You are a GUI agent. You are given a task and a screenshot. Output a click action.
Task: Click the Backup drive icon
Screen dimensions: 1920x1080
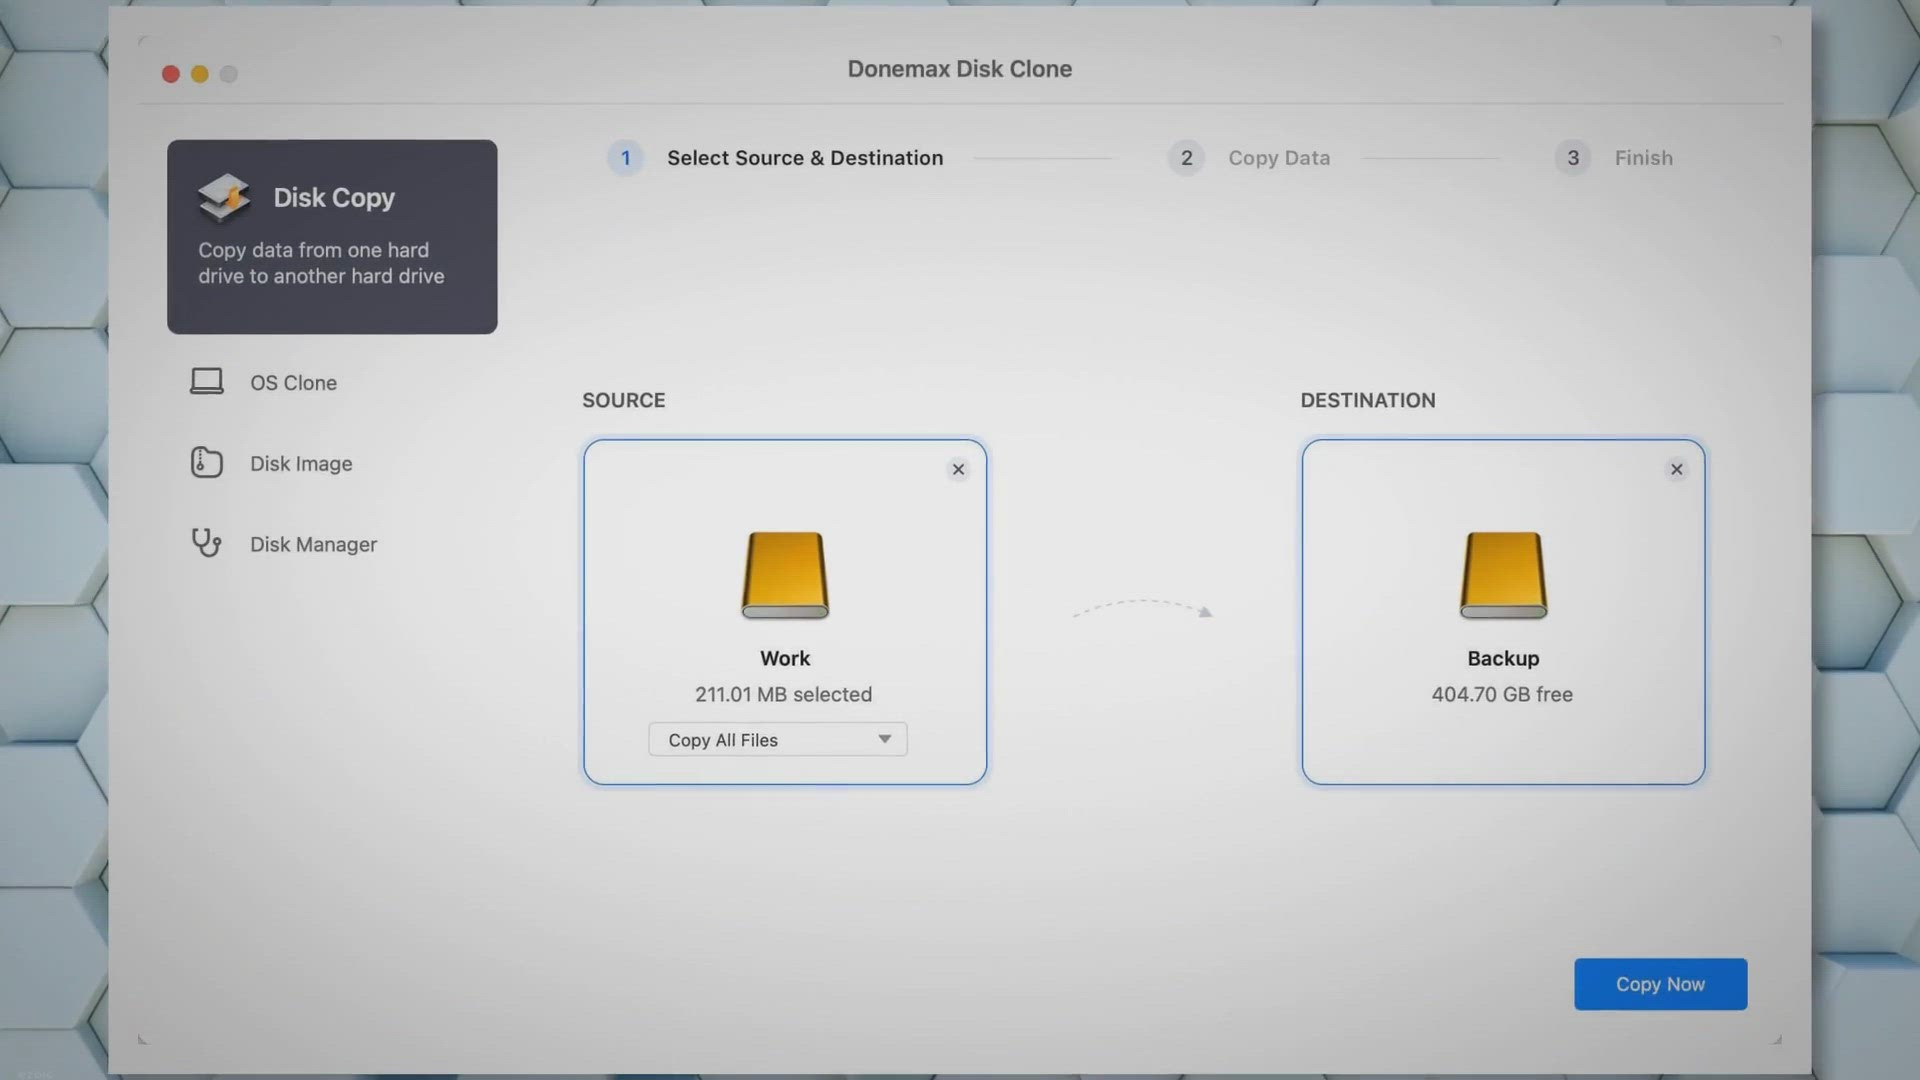(1503, 575)
